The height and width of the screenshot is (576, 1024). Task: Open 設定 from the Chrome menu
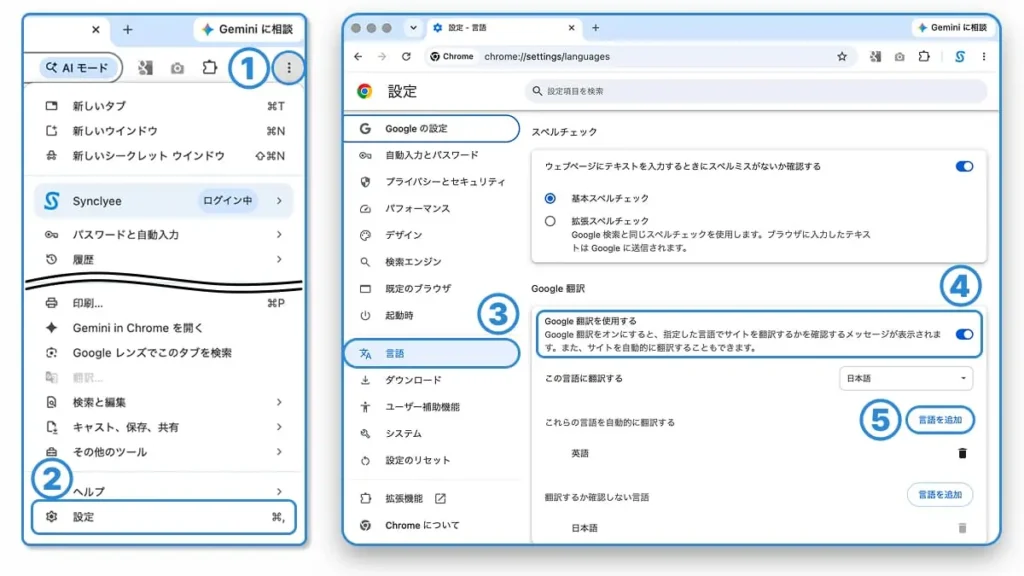[164, 517]
